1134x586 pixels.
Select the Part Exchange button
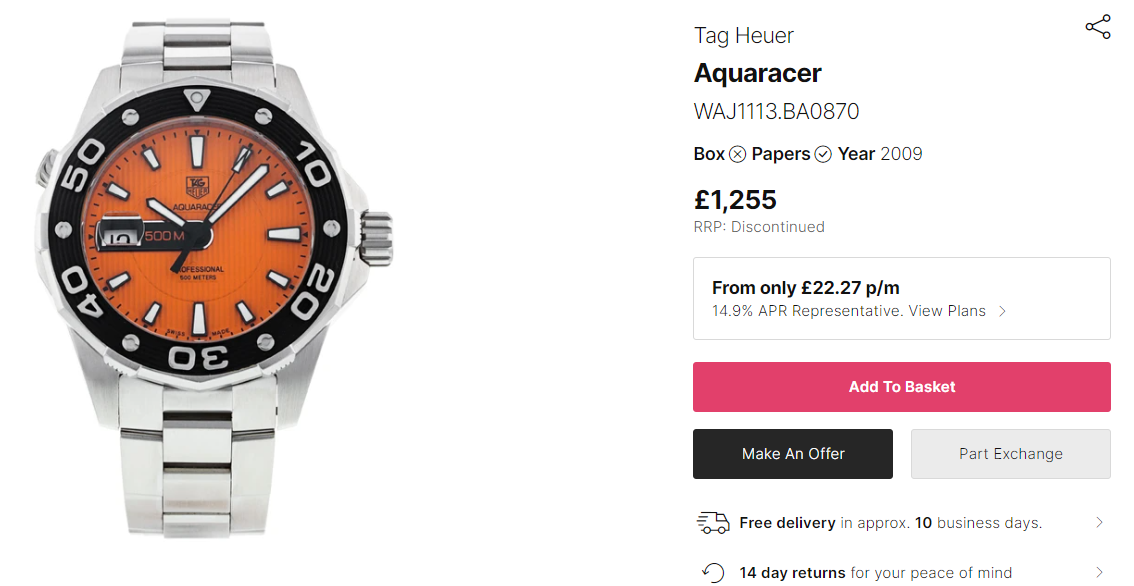pos(1010,454)
